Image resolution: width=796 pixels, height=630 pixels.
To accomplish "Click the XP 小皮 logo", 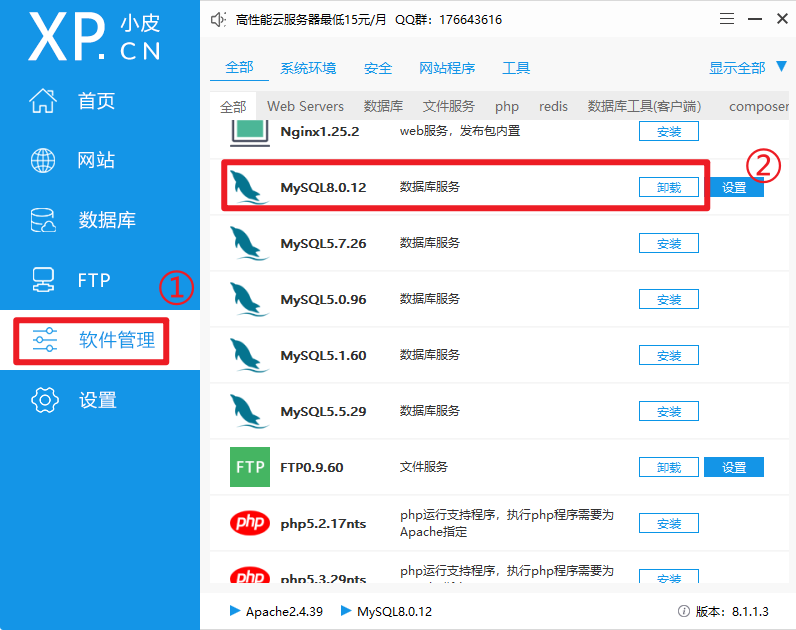I will (94, 37).
